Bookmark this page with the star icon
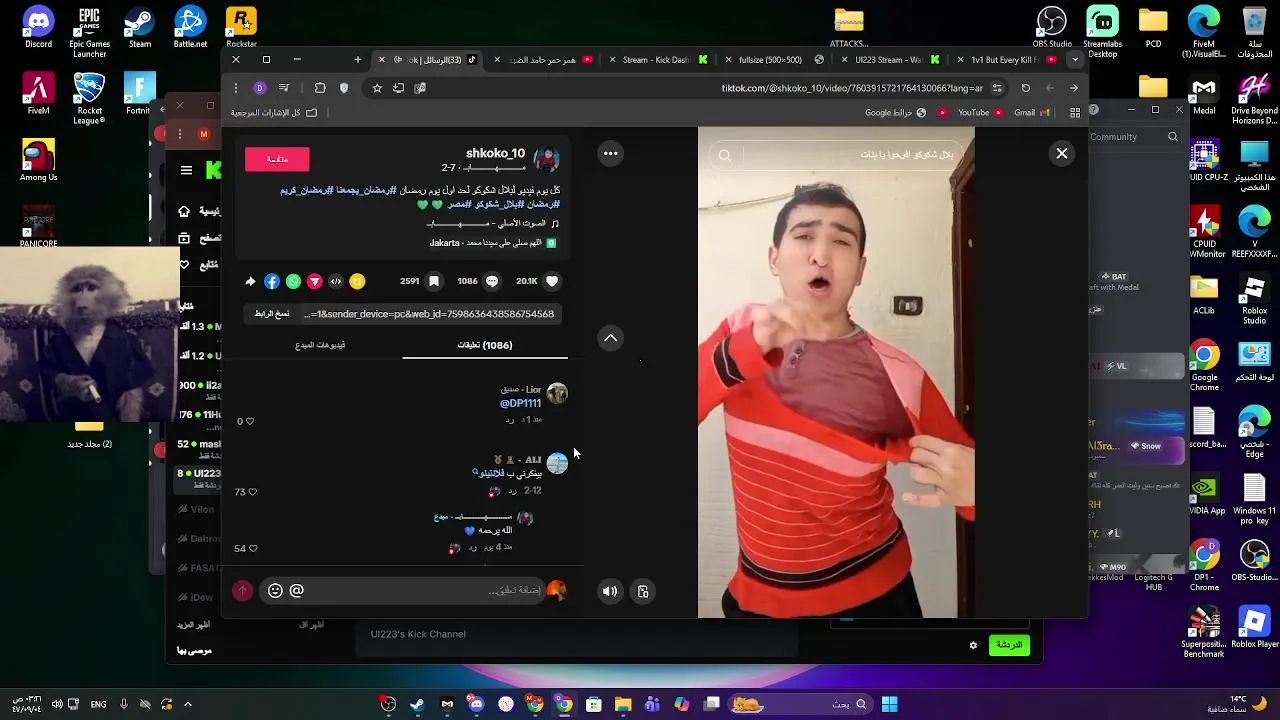This screenshot has height=720, width=1280. (x=377, y=88)
